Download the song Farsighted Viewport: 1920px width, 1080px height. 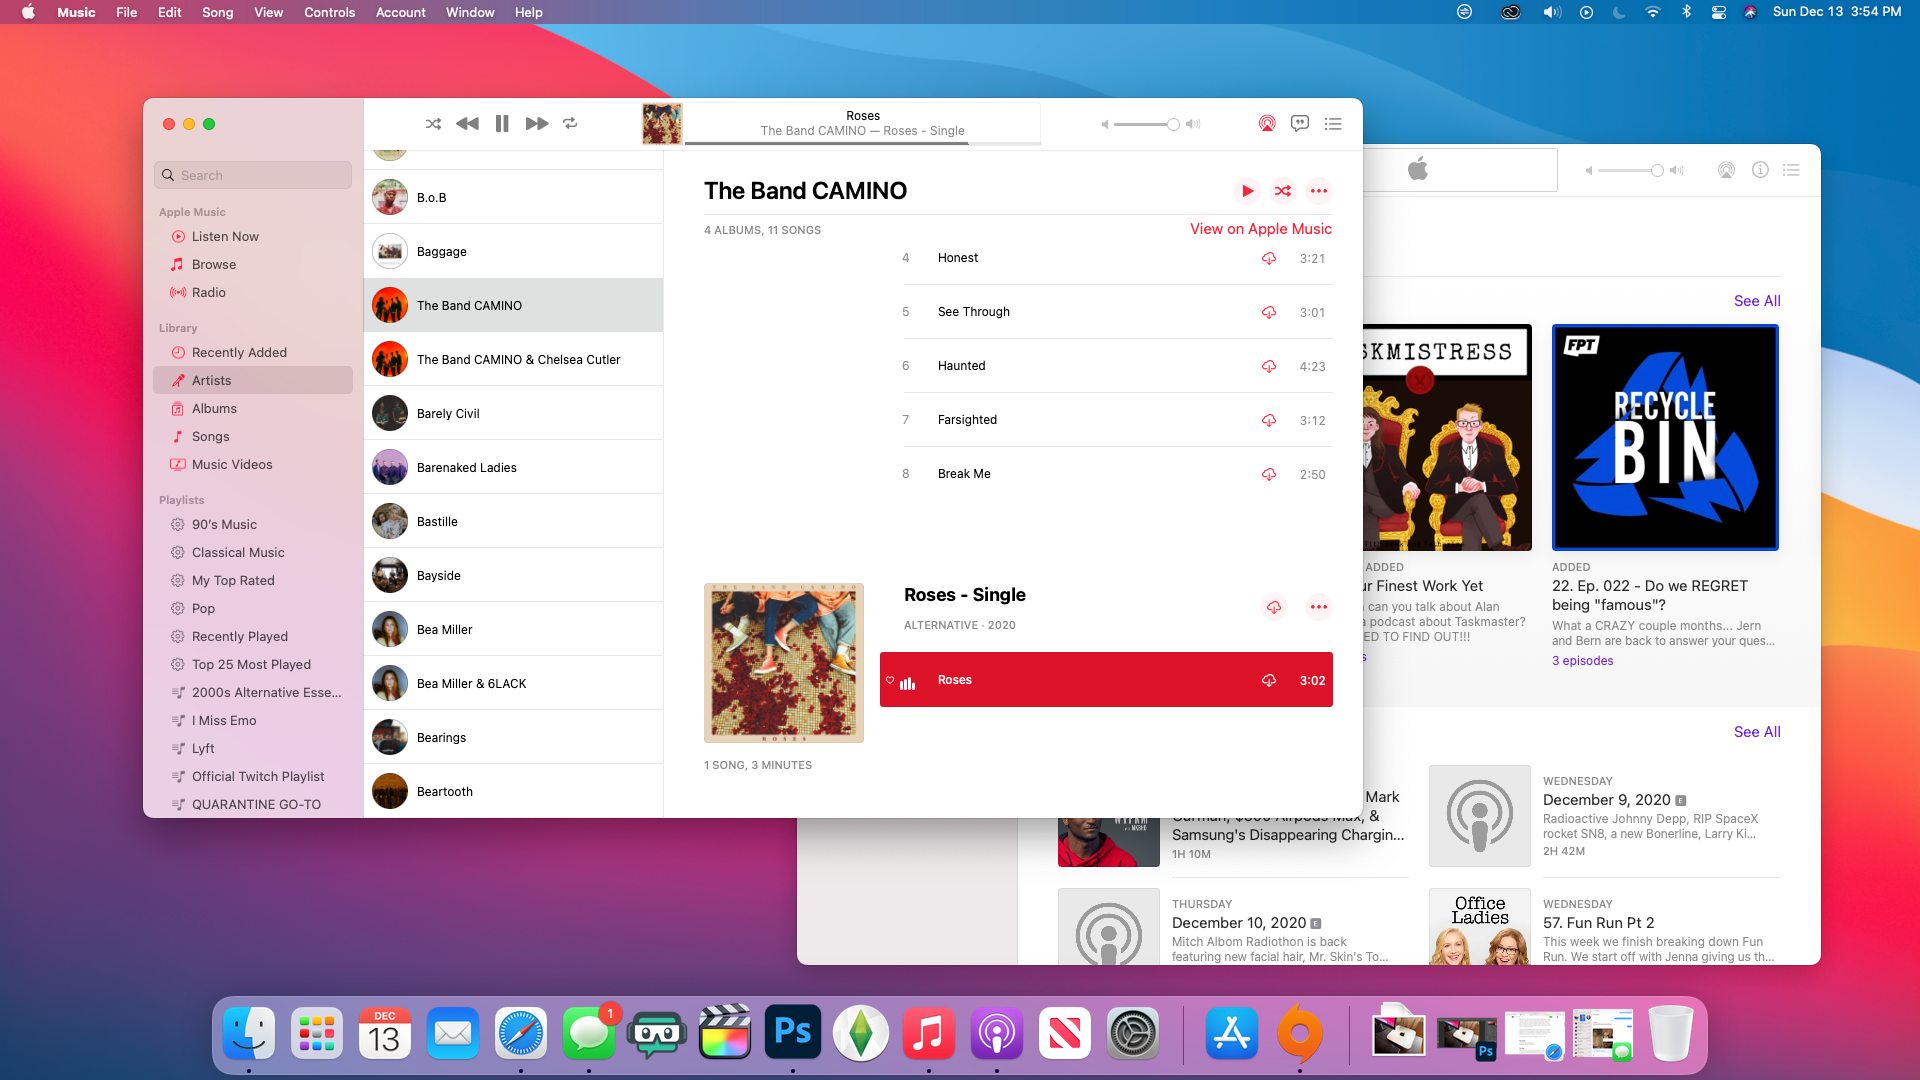coord(1269,420)
